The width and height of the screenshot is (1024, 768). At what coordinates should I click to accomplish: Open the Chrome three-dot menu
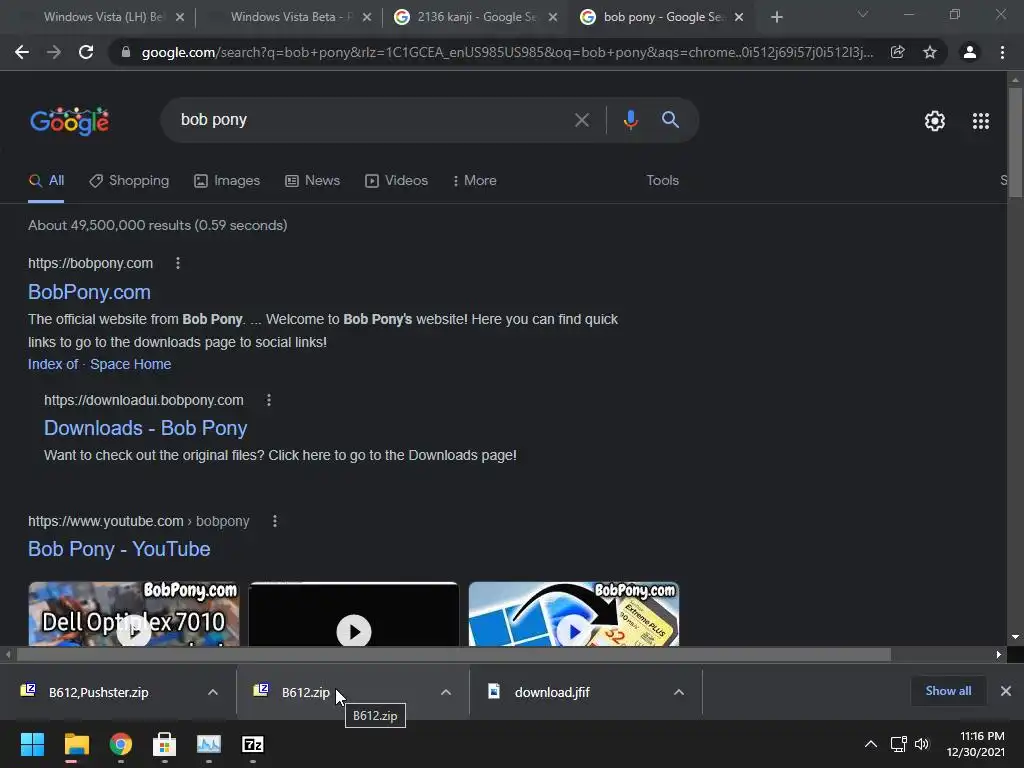[x=1002, y=52]
